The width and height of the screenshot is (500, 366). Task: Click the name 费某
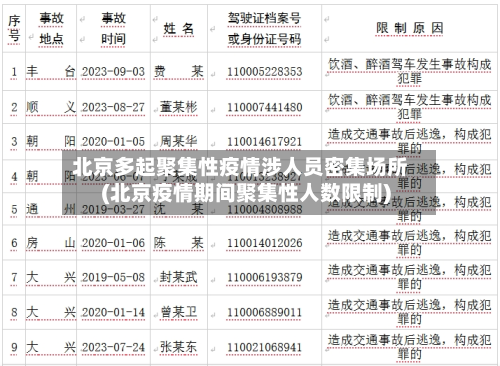178,71
